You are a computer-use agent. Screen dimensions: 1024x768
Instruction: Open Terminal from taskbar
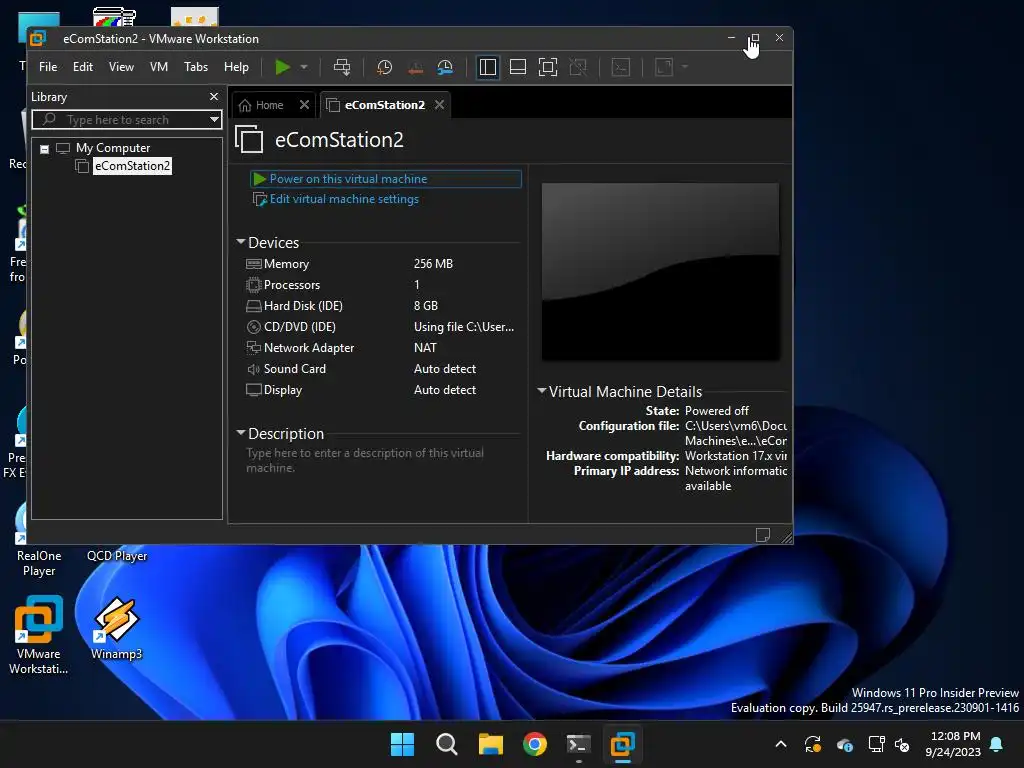(579, 744)
